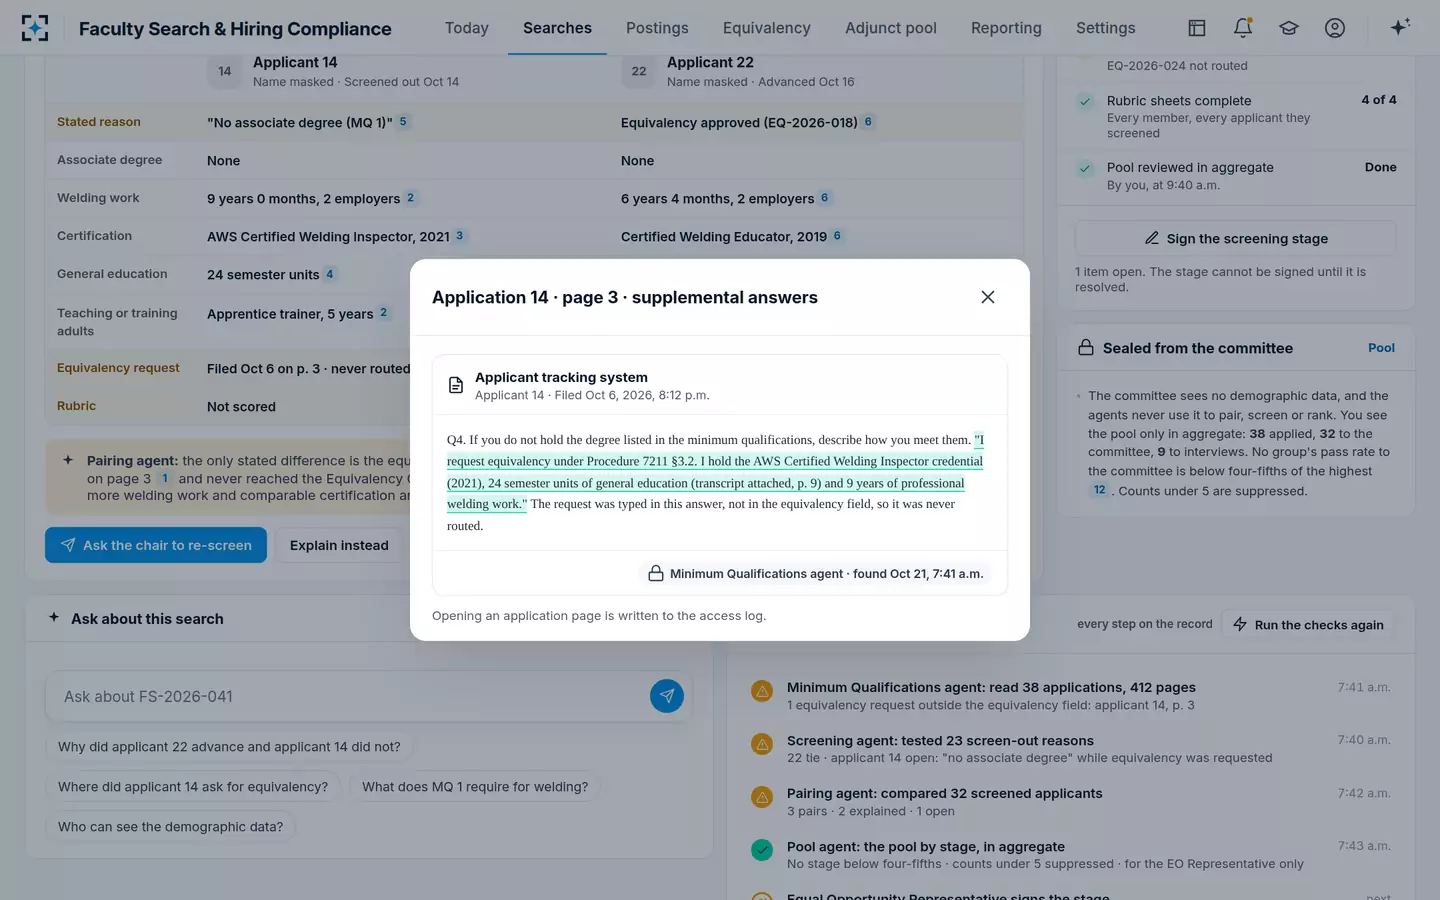
Task: Click sparkle icon beside Ask about this search
Action: tap(54, 618)
